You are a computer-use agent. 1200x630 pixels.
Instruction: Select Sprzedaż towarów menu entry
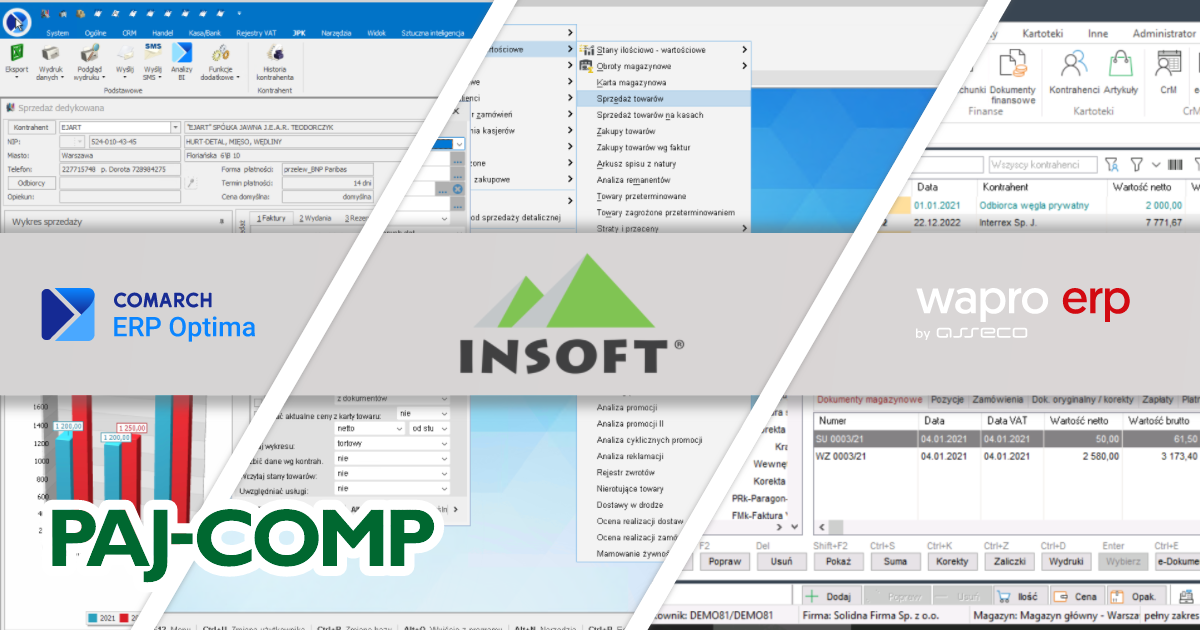630,98
